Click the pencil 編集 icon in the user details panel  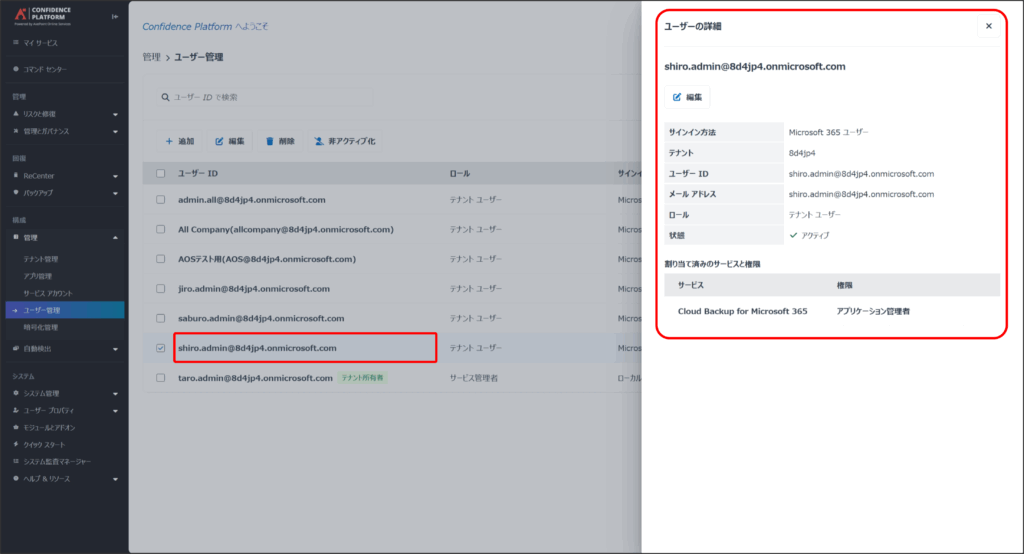point(677,97)
